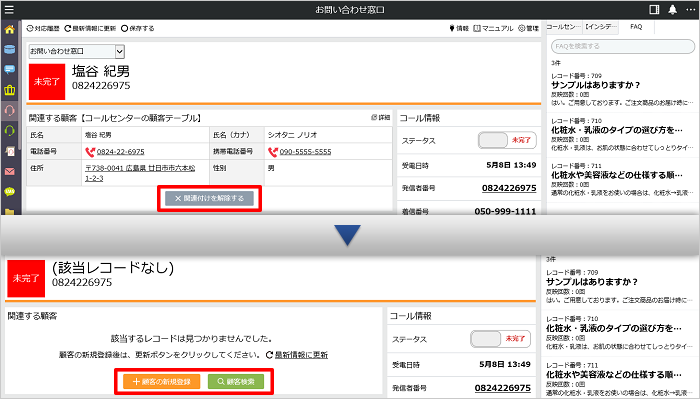
Task: Click the red 未完了 badge beside 該当レコードなし
Action: [x=26, y=278]
